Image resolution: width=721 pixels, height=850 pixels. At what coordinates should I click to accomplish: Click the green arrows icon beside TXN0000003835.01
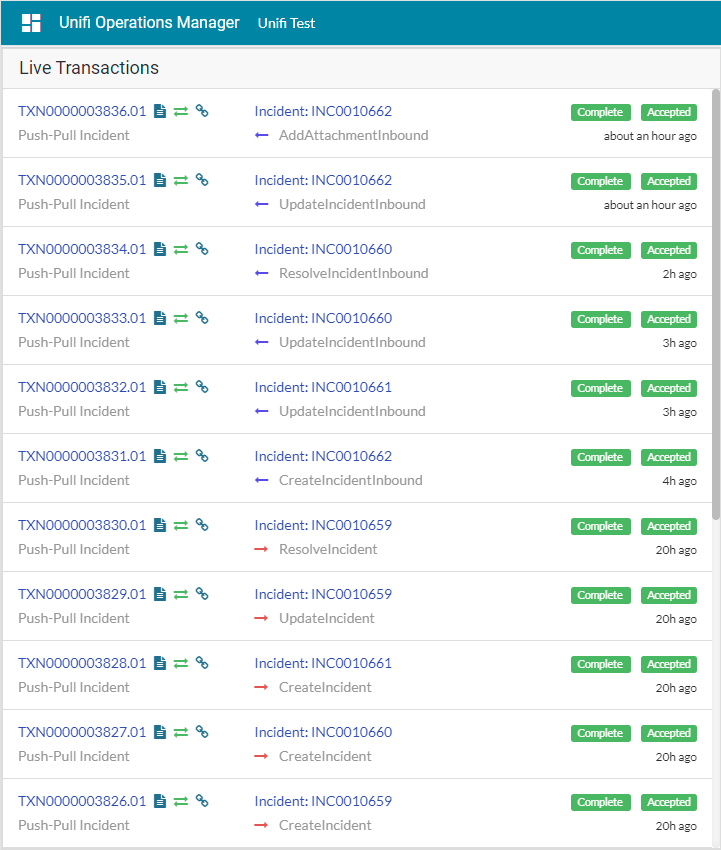tap(181, 180)
